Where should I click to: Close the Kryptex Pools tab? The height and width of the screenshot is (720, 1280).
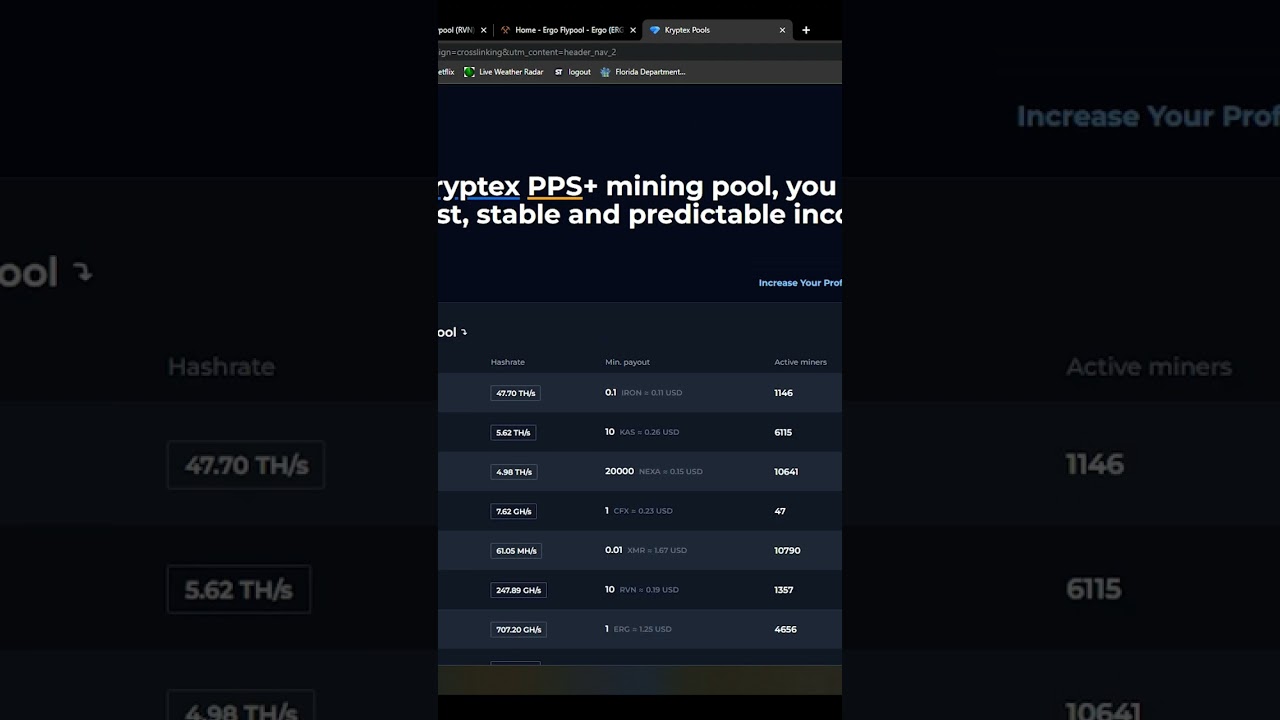click(782, 30)
